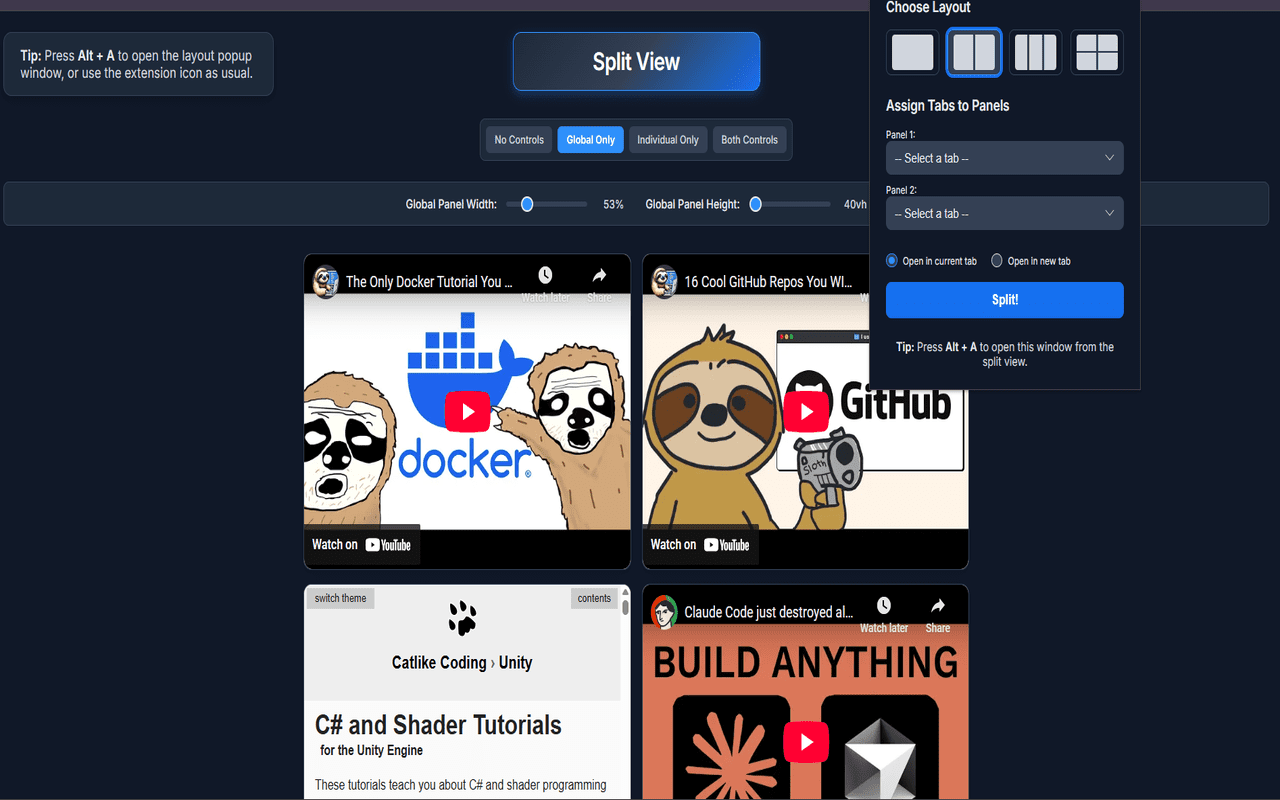The width and height of the screenshot is (1280, 800).
Task: Switch to No Controls mode
Action: pyautogui.click(x=519, y=140)
